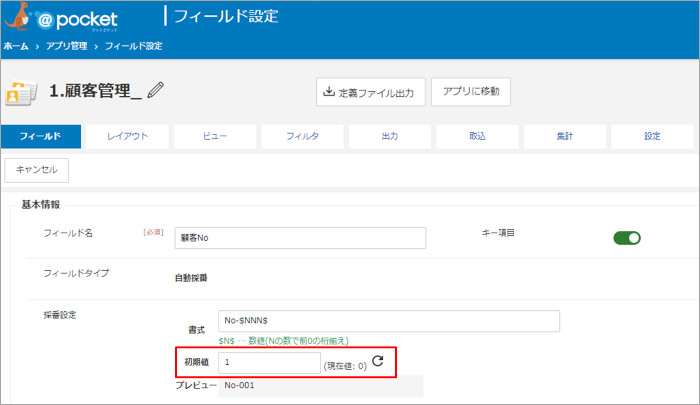
Task: Click フィールド設定 in the breadcrumb
Action: point(133,46)
